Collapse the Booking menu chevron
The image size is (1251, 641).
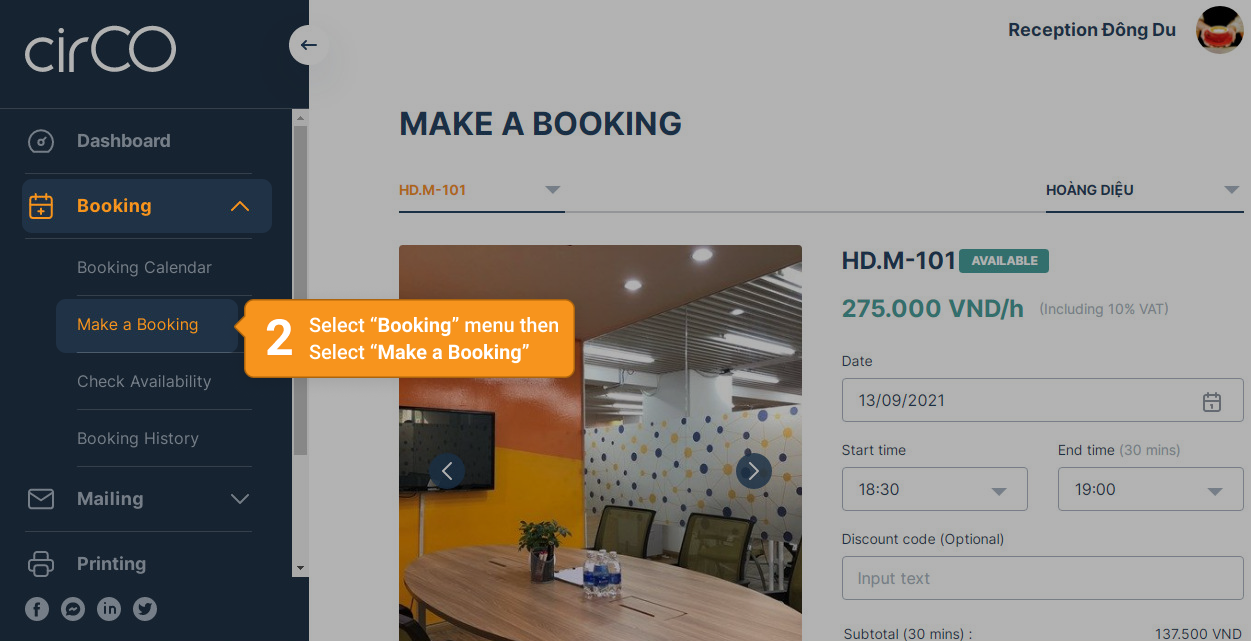[239, 206]
